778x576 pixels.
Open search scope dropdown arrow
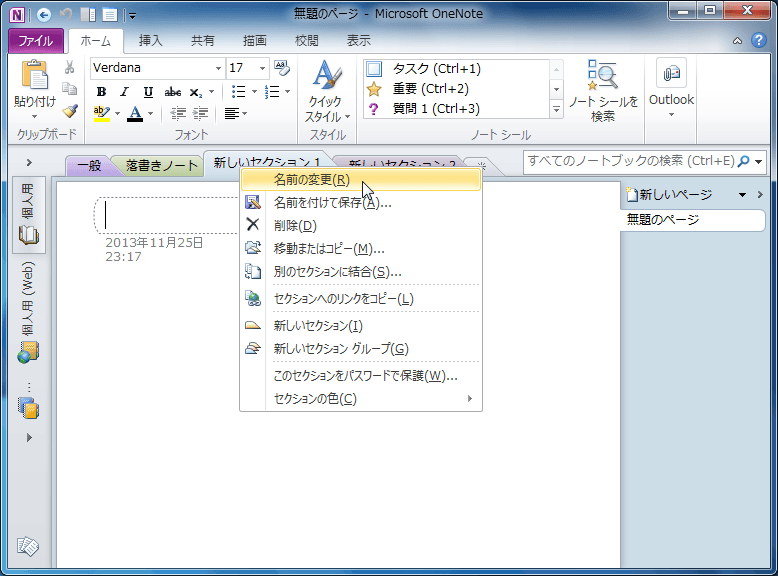(759, 162)
